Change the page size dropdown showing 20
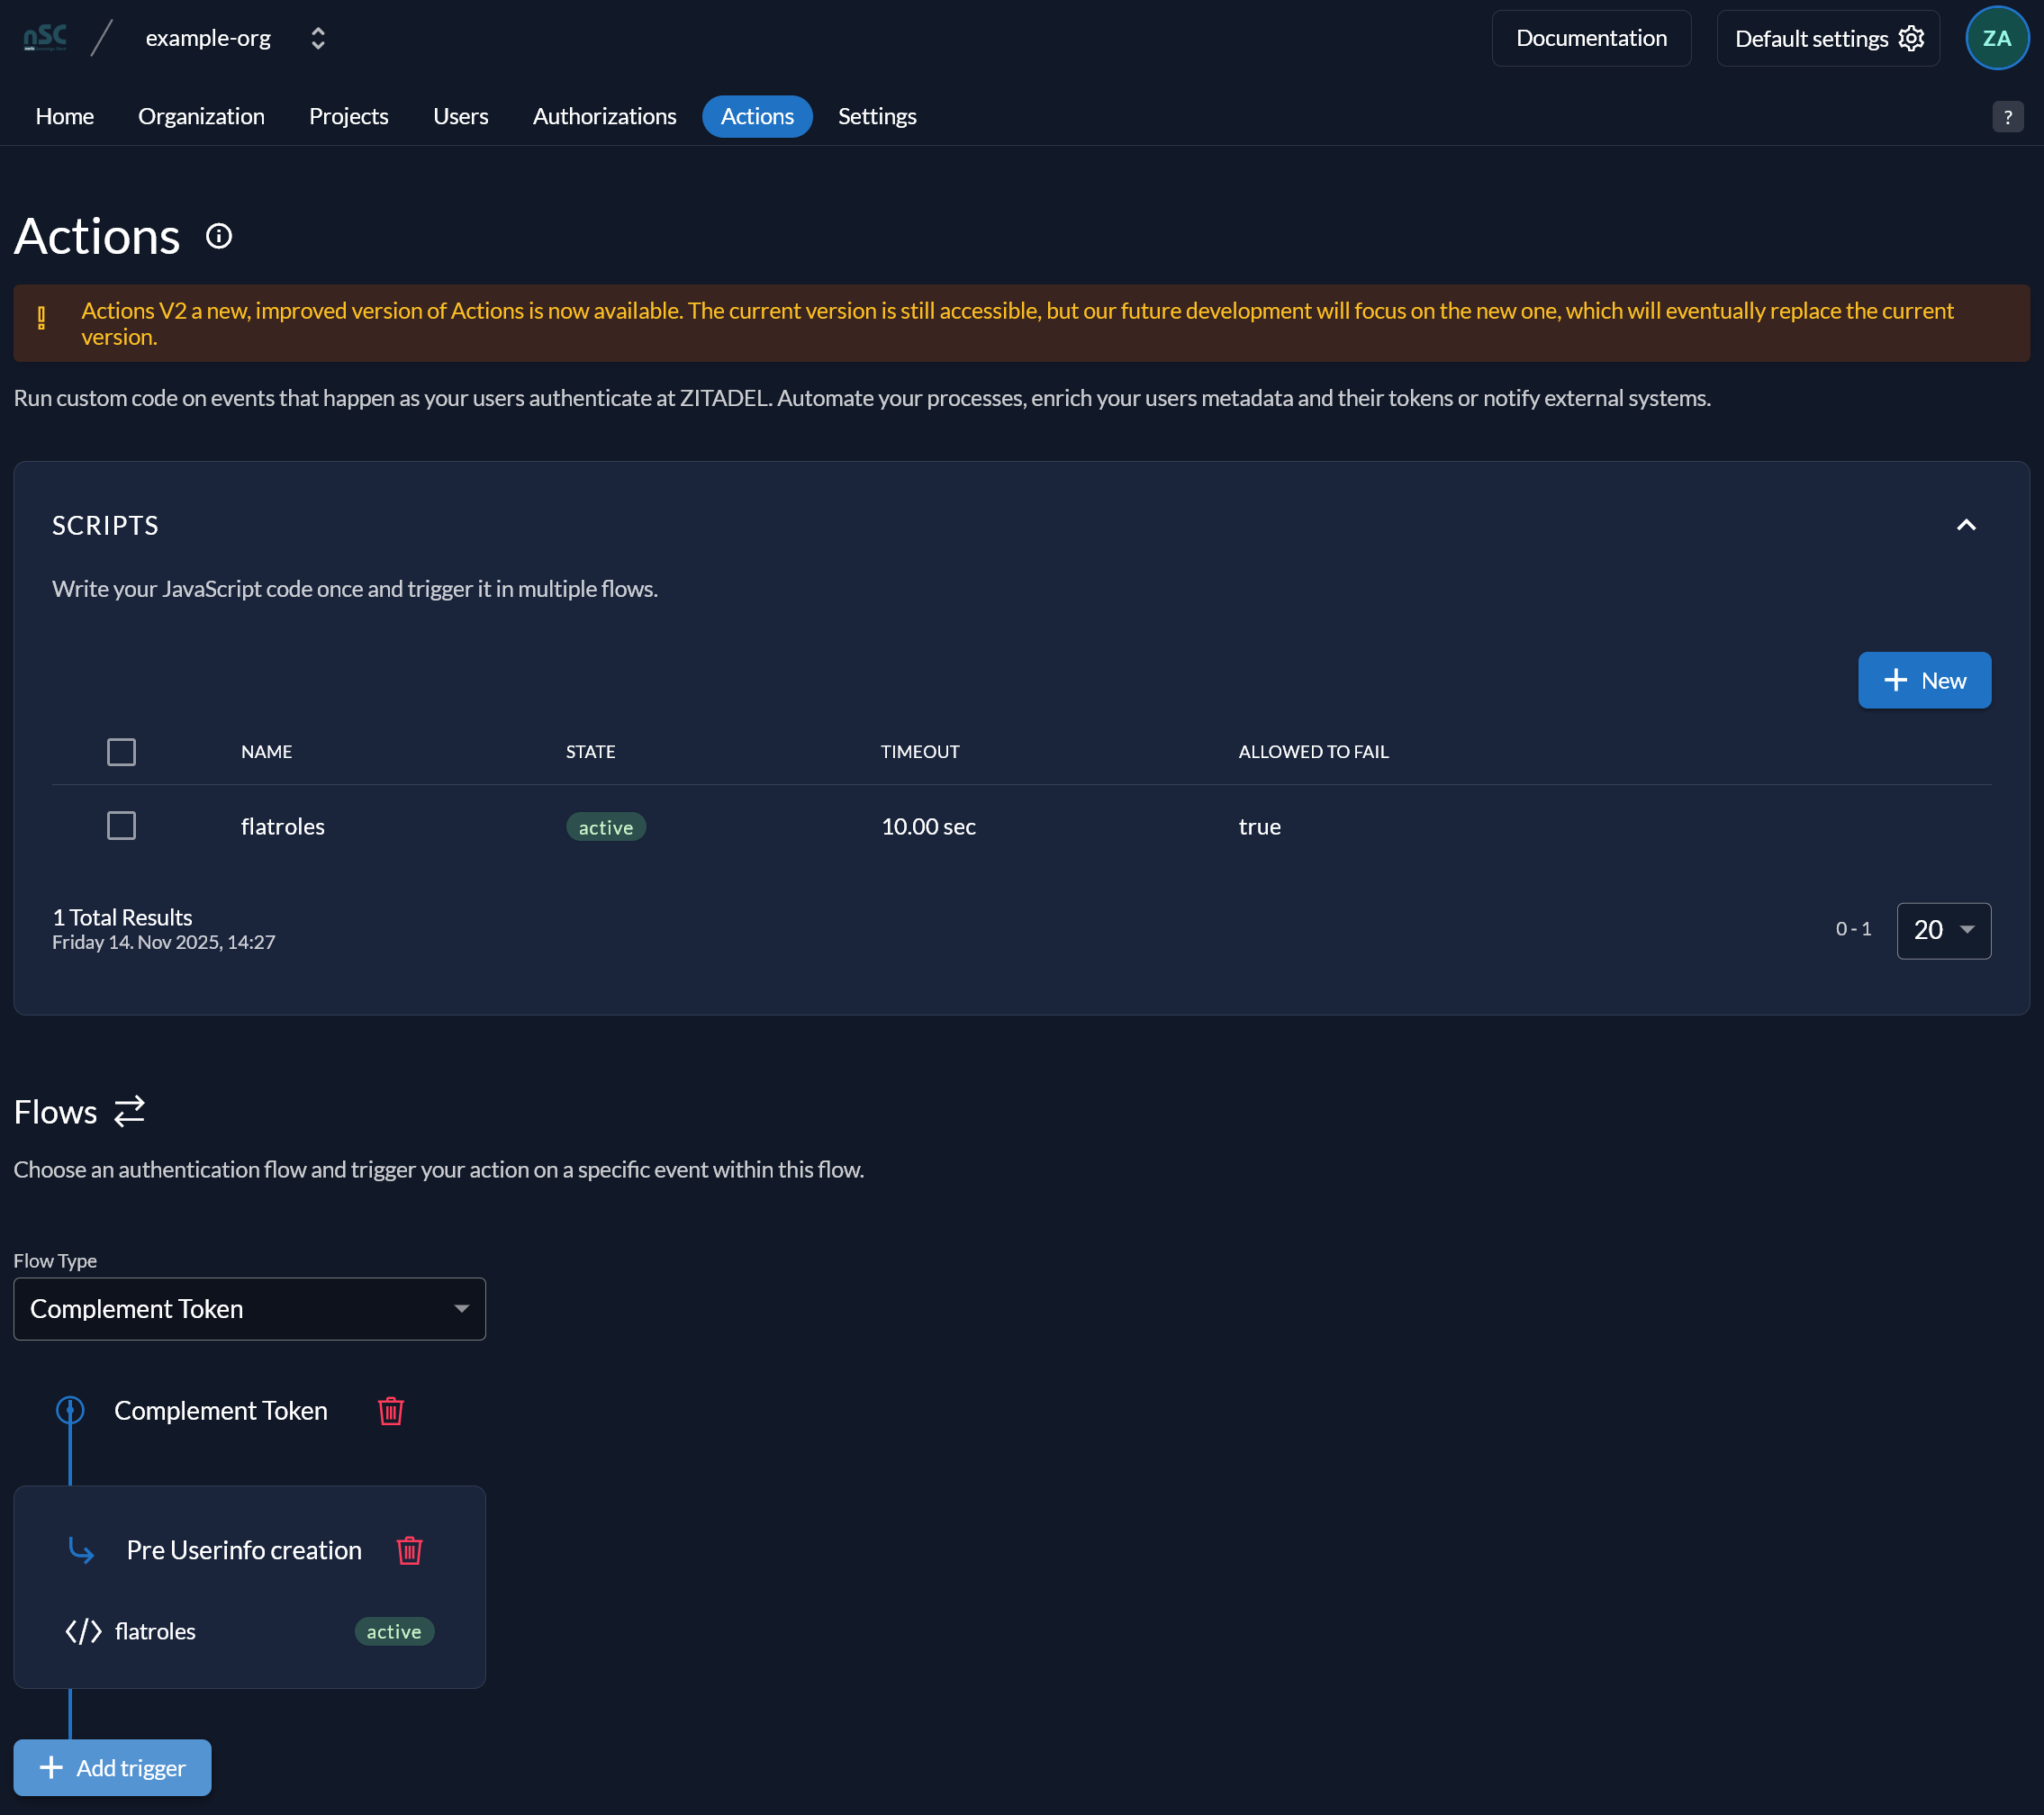Image resolution: width=2044 pixels, height=1815 pixels. (x=1943, y=930)
